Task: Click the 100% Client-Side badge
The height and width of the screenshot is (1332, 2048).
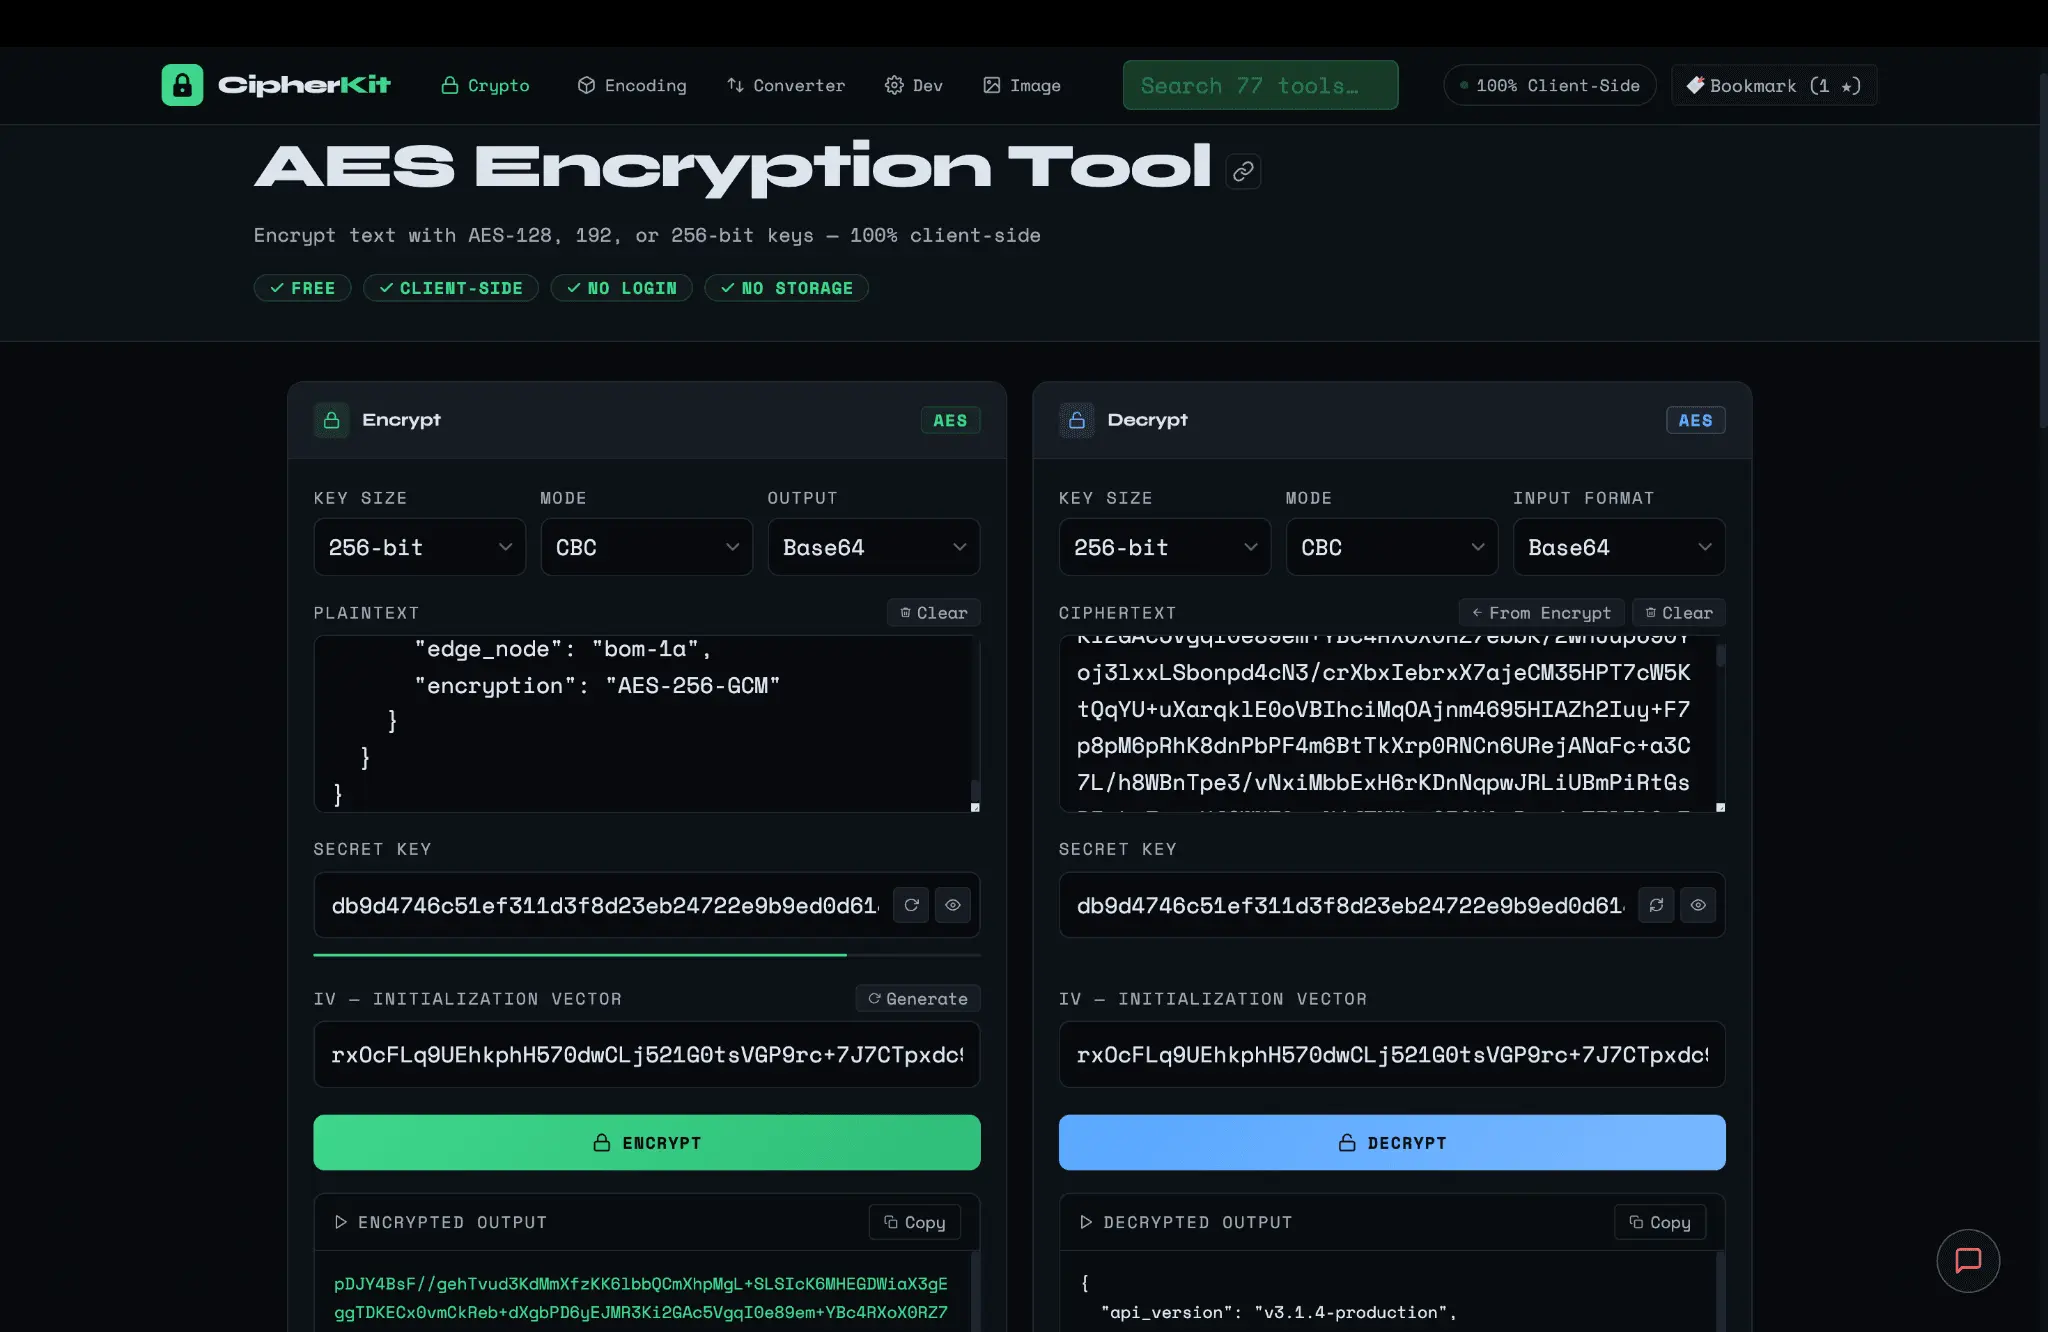Action: pos(1549,85)
